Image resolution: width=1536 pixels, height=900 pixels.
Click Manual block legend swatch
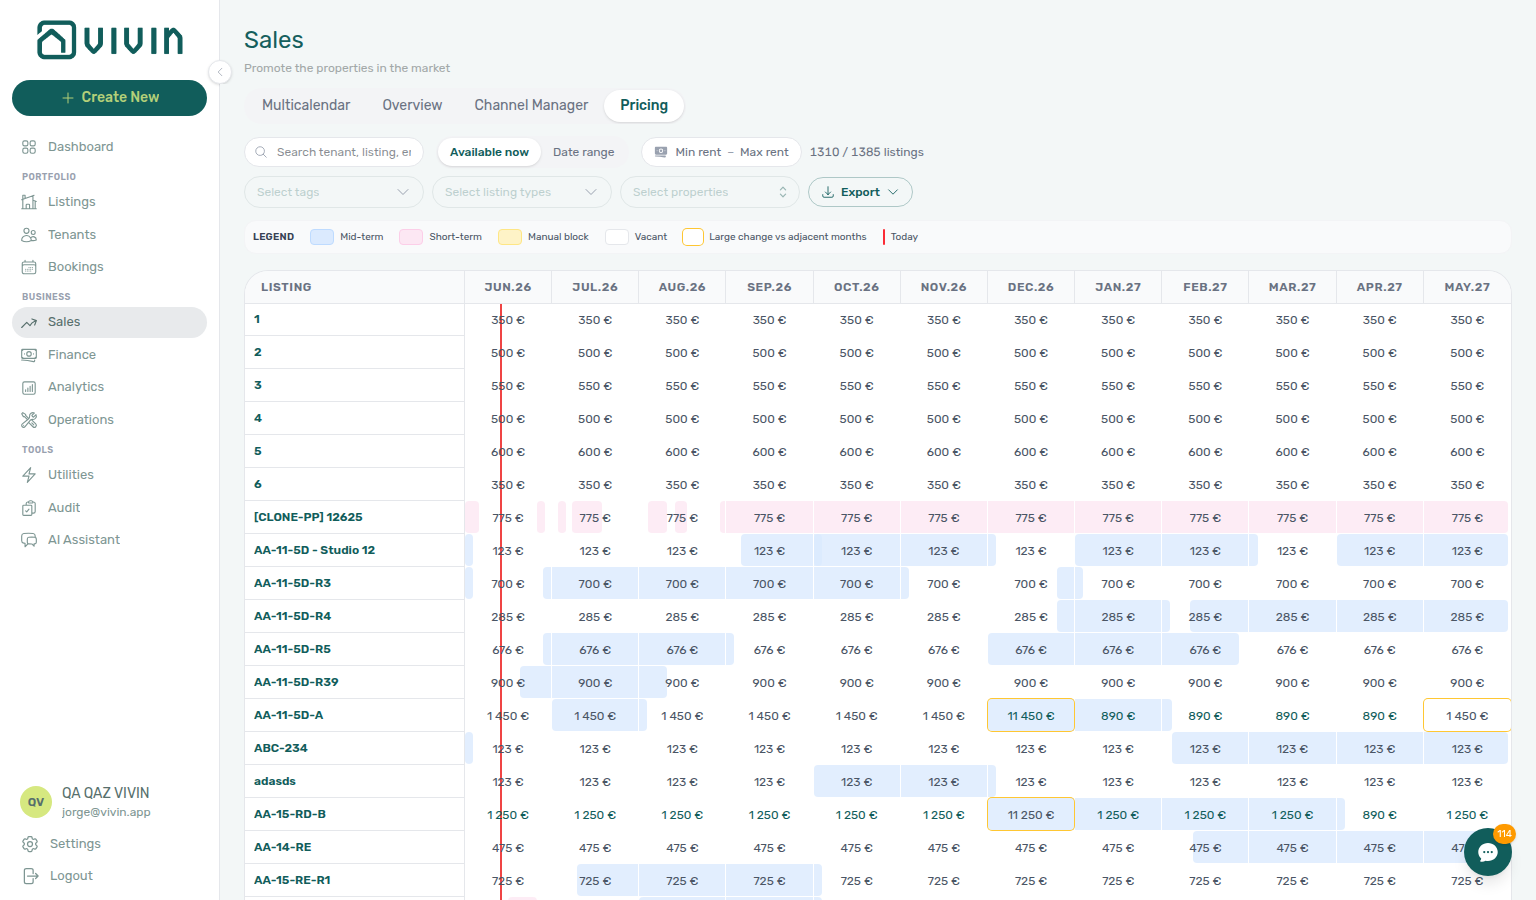[x=510, y=237]
